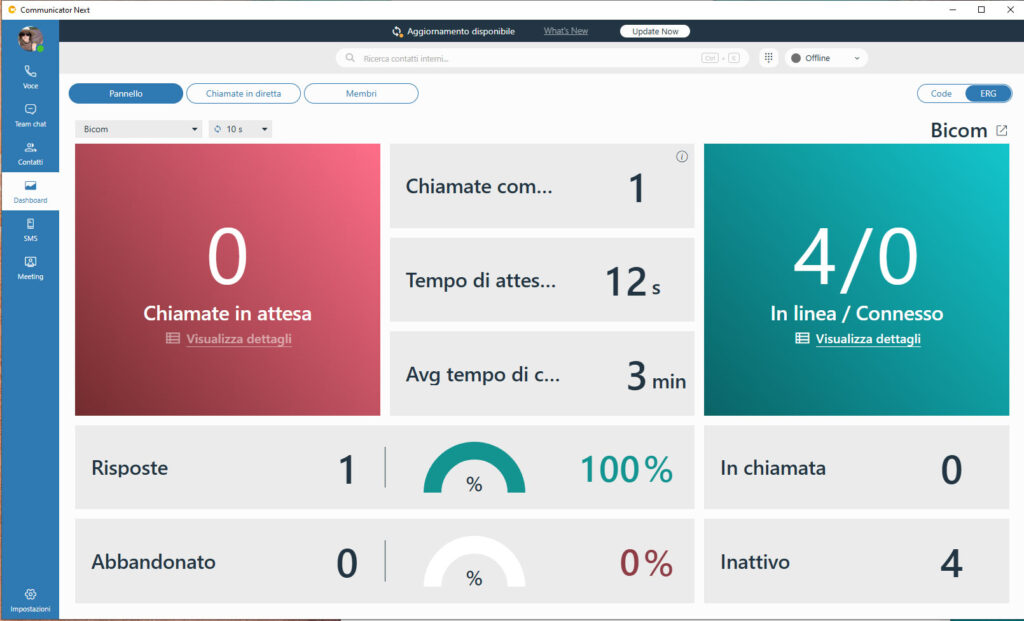Click the table icon under In linea / Connesso
Screen dimensions: 1024x621
click(802, 338)
